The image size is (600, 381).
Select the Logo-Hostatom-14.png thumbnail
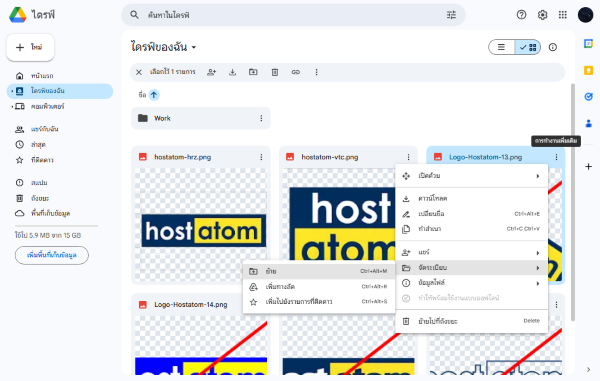point(201,345)
